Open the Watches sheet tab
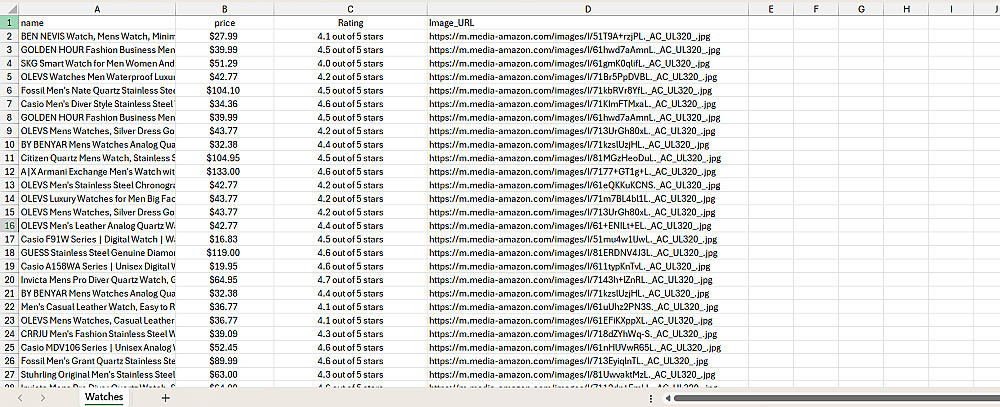 pyautogui.click(x=104, y=397)
